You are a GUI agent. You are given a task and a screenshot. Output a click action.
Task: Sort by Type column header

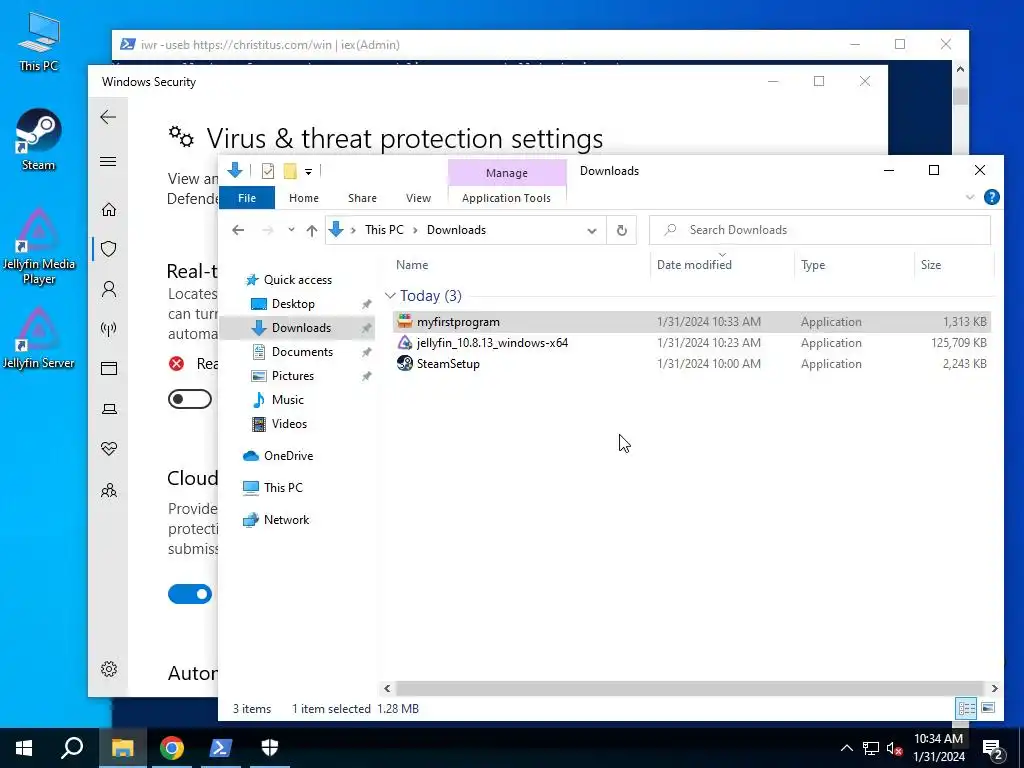(854, 264)
